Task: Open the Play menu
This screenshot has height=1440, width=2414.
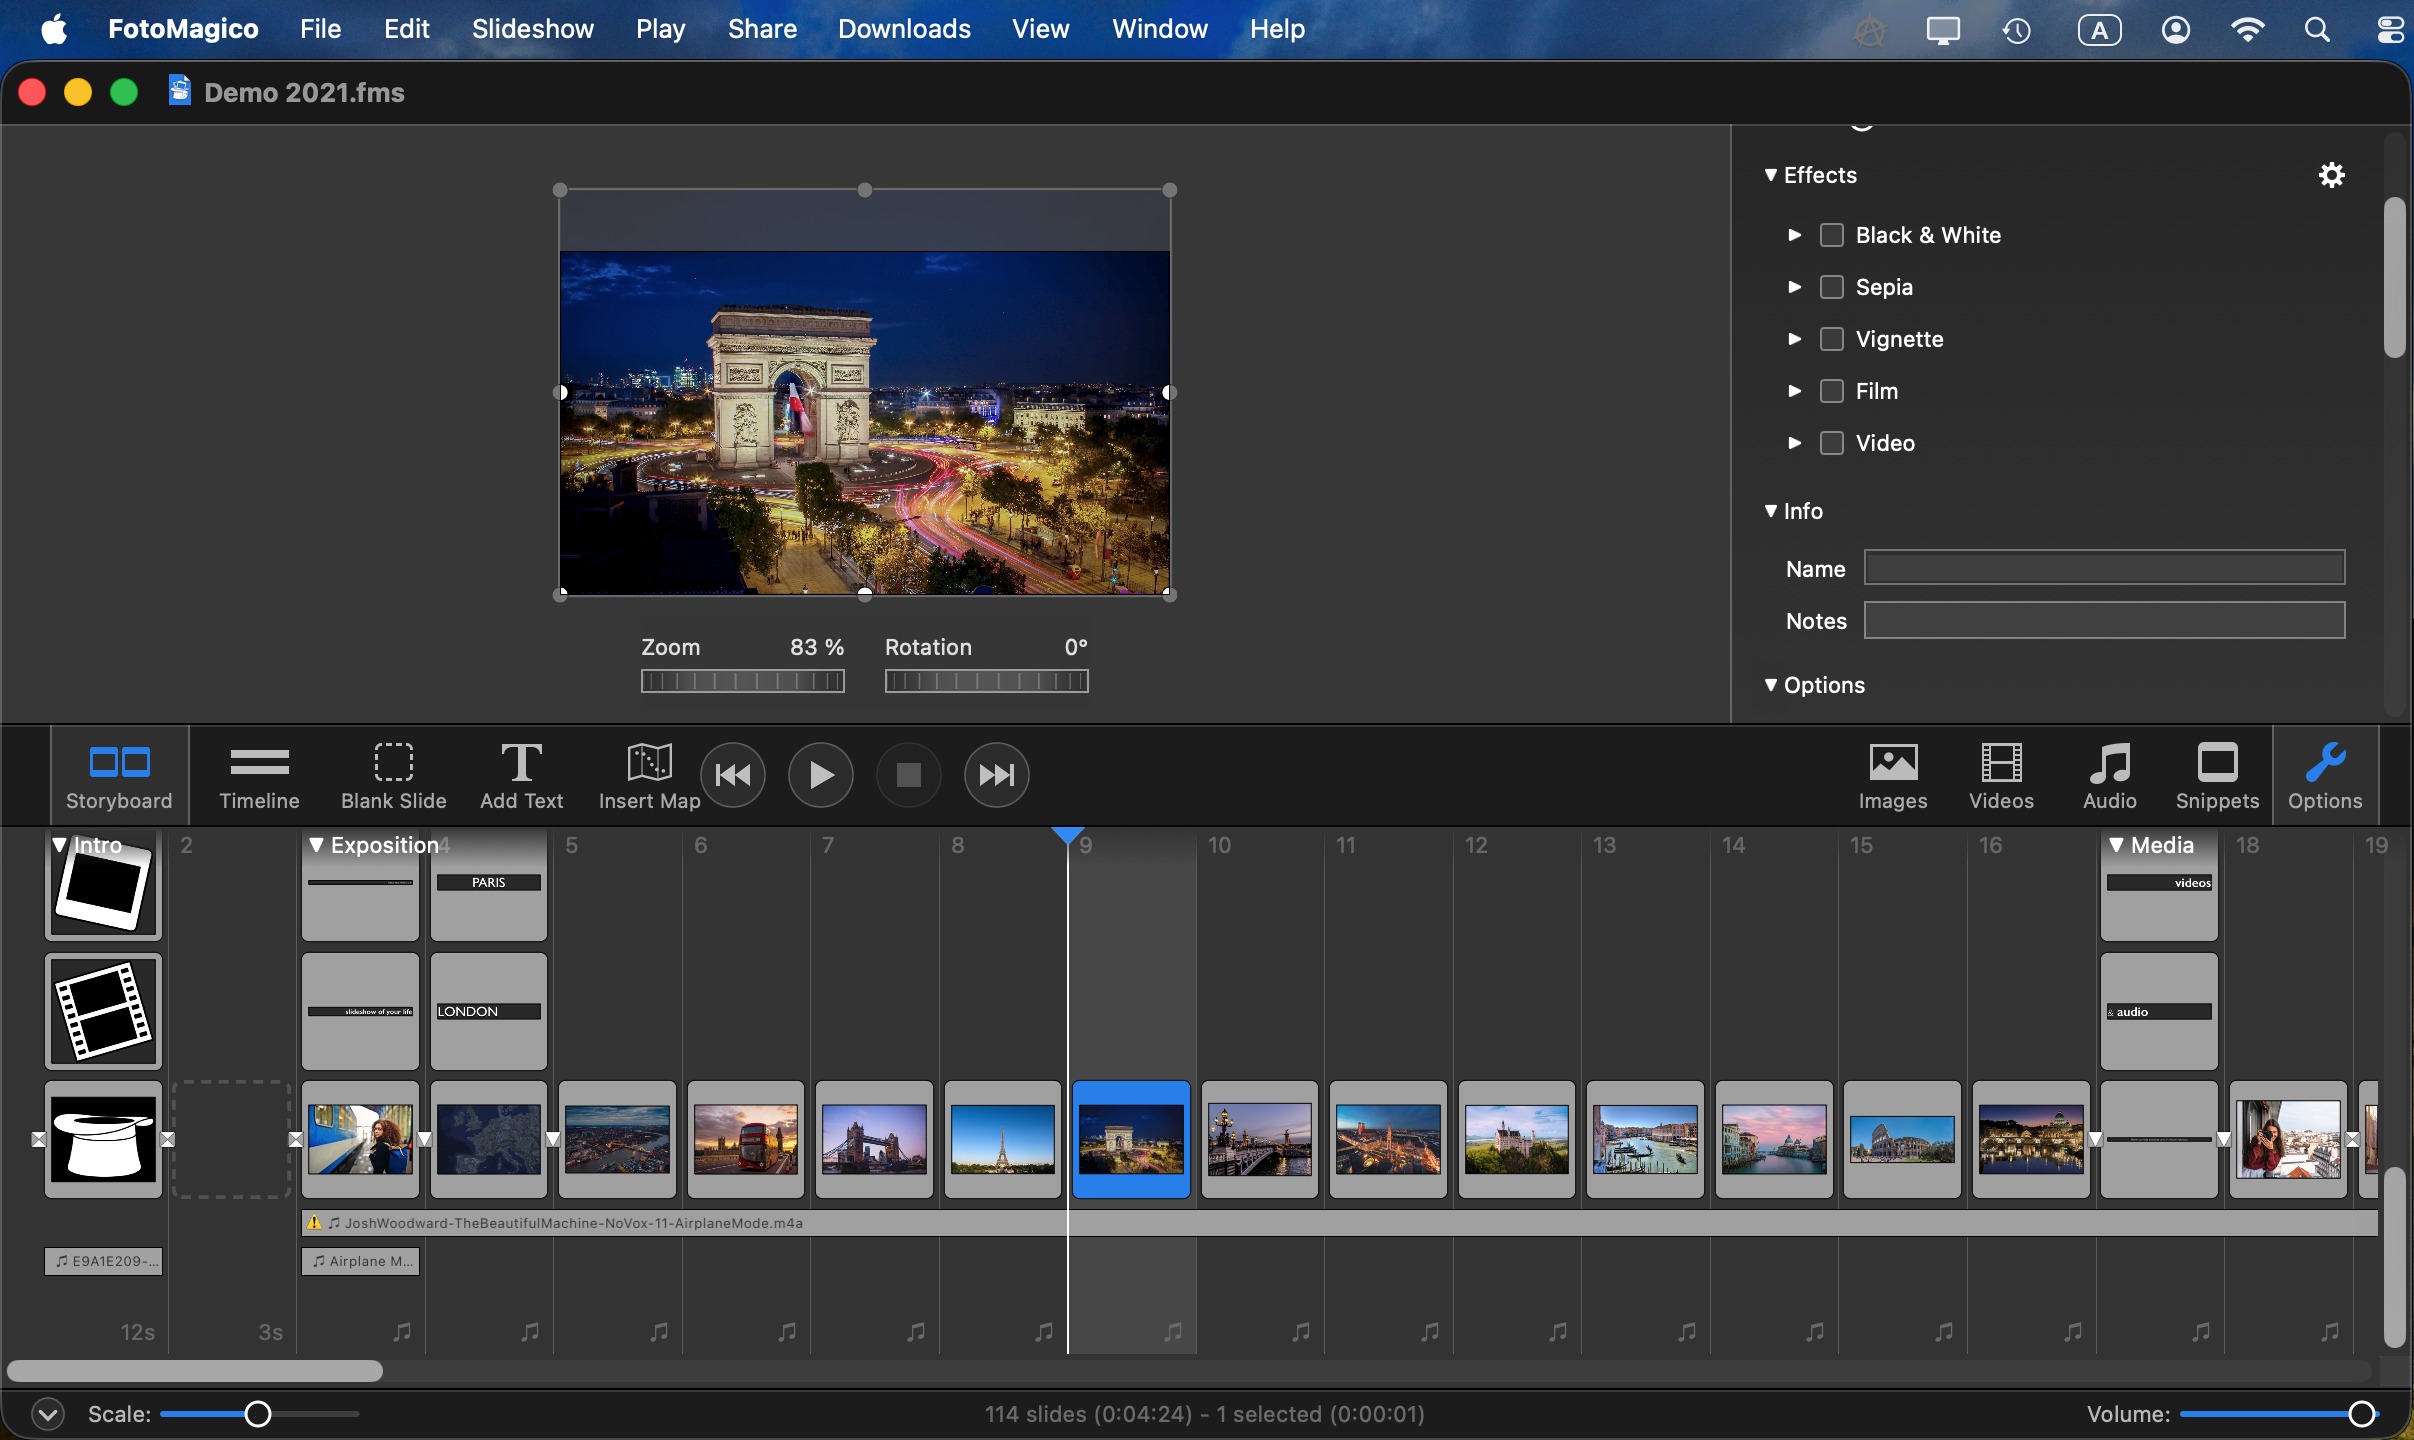Action: pyautogui.click(x=660, y=29)
